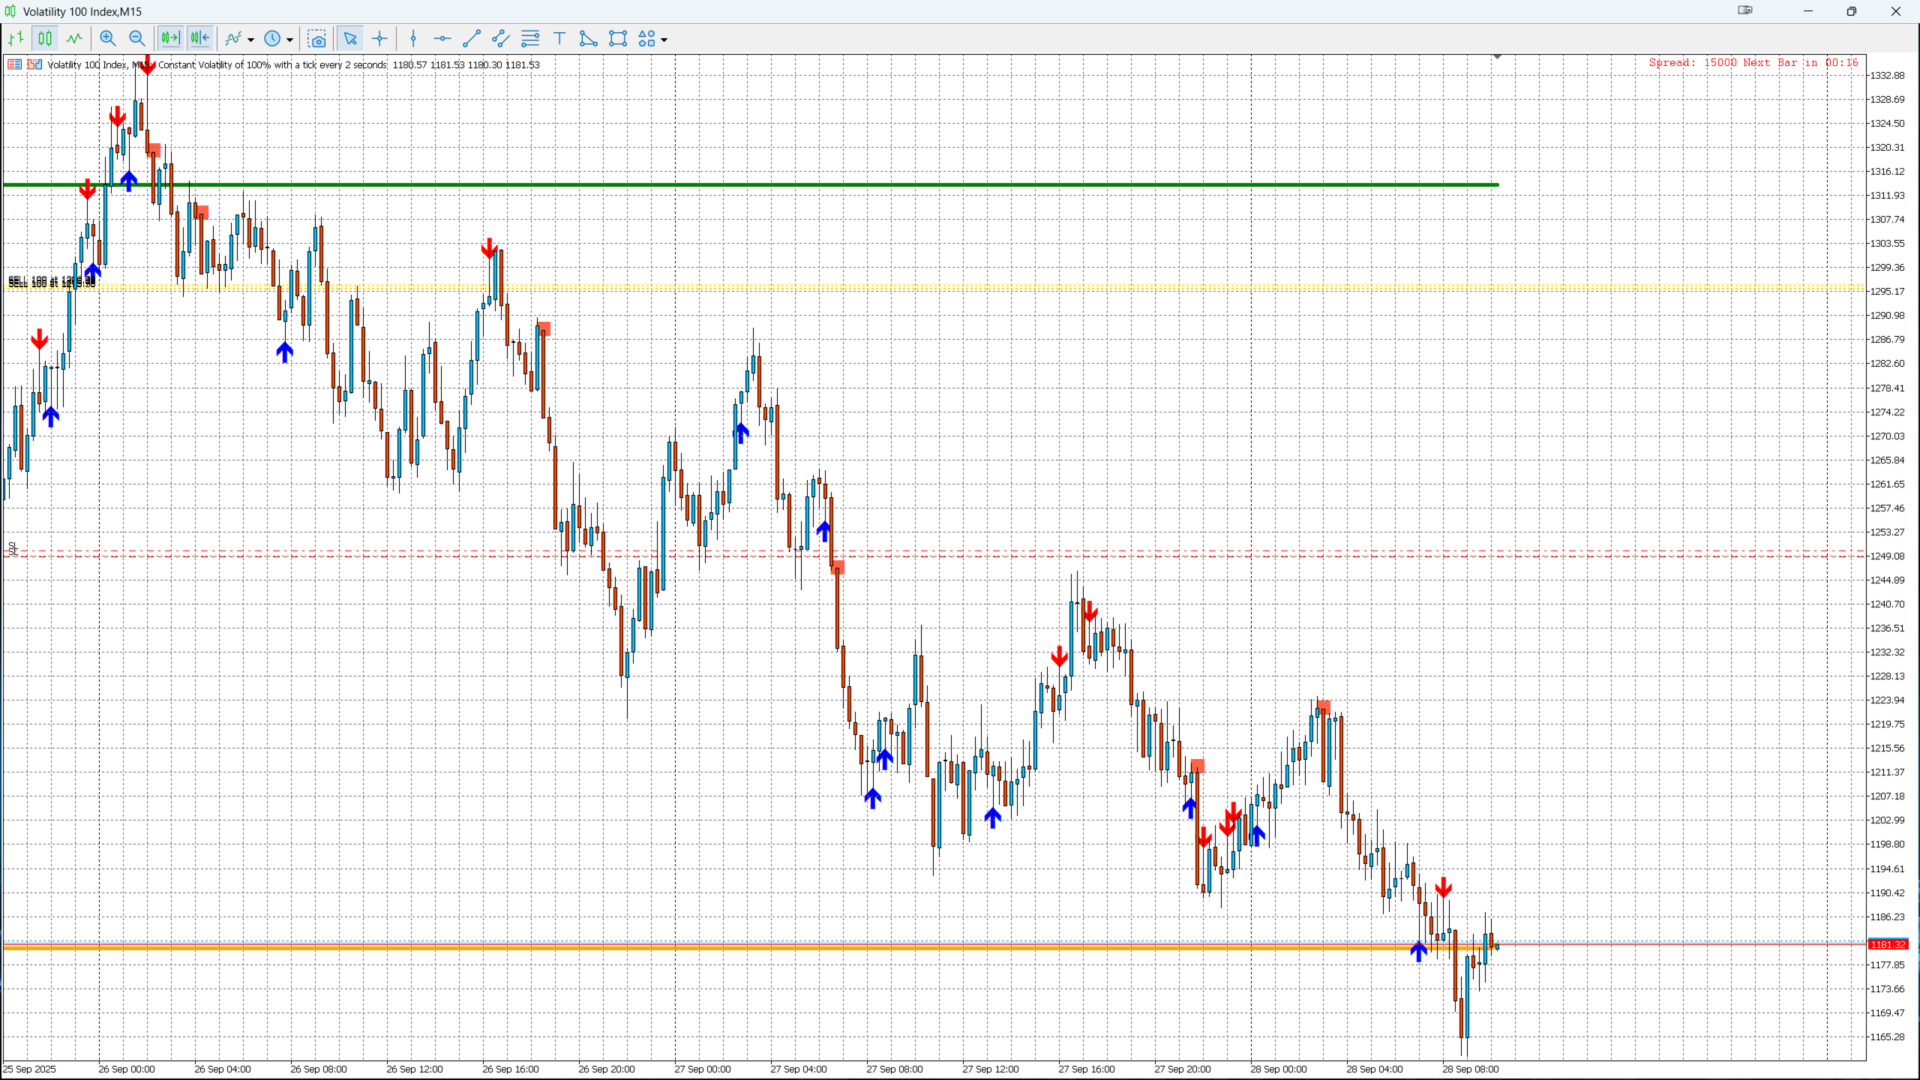Insert a text label object

(560, 39)
